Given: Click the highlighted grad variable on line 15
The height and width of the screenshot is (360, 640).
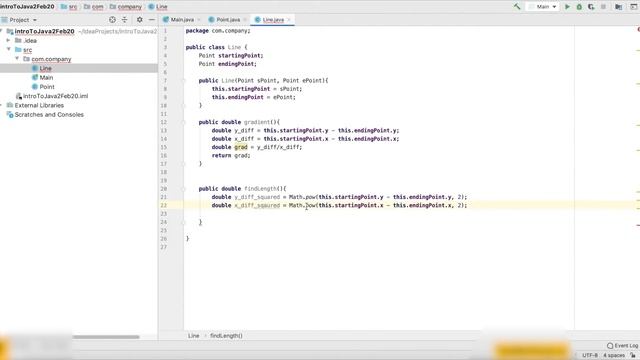Looking at the screenshot, I should coord(241,147).
